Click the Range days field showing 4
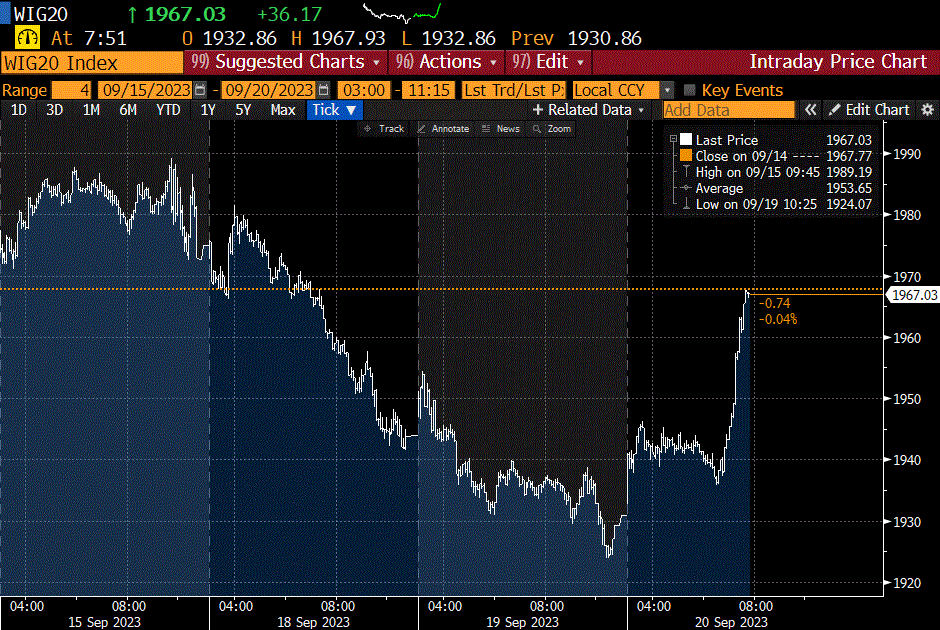 point(71,90)
